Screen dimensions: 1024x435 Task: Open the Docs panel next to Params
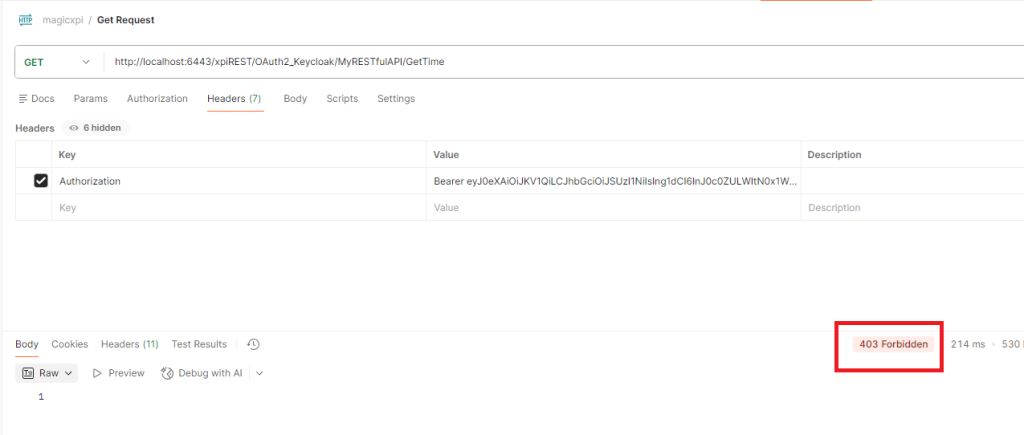[37, 99]
